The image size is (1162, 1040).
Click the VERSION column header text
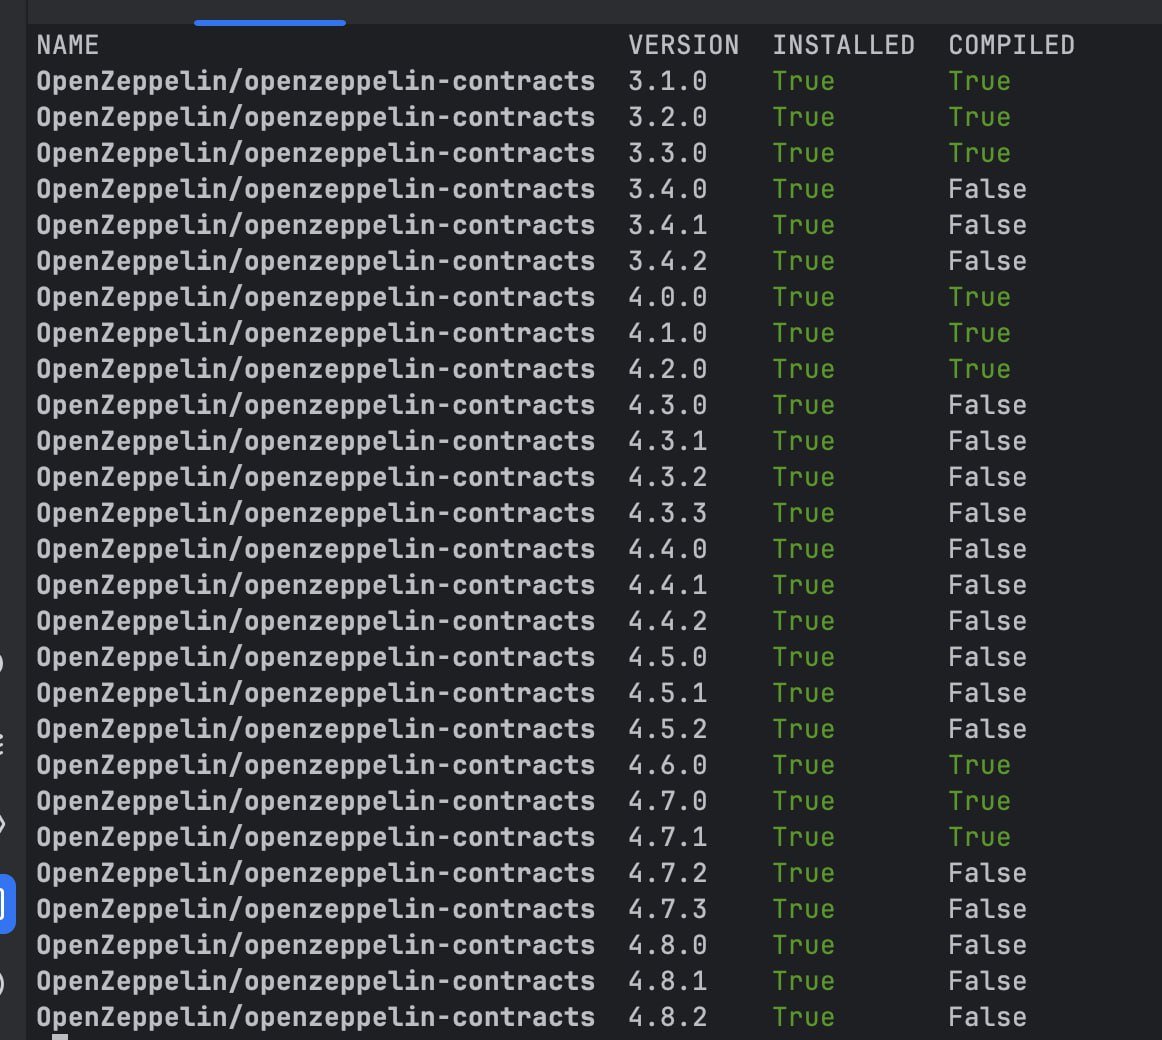click(683, 45)
